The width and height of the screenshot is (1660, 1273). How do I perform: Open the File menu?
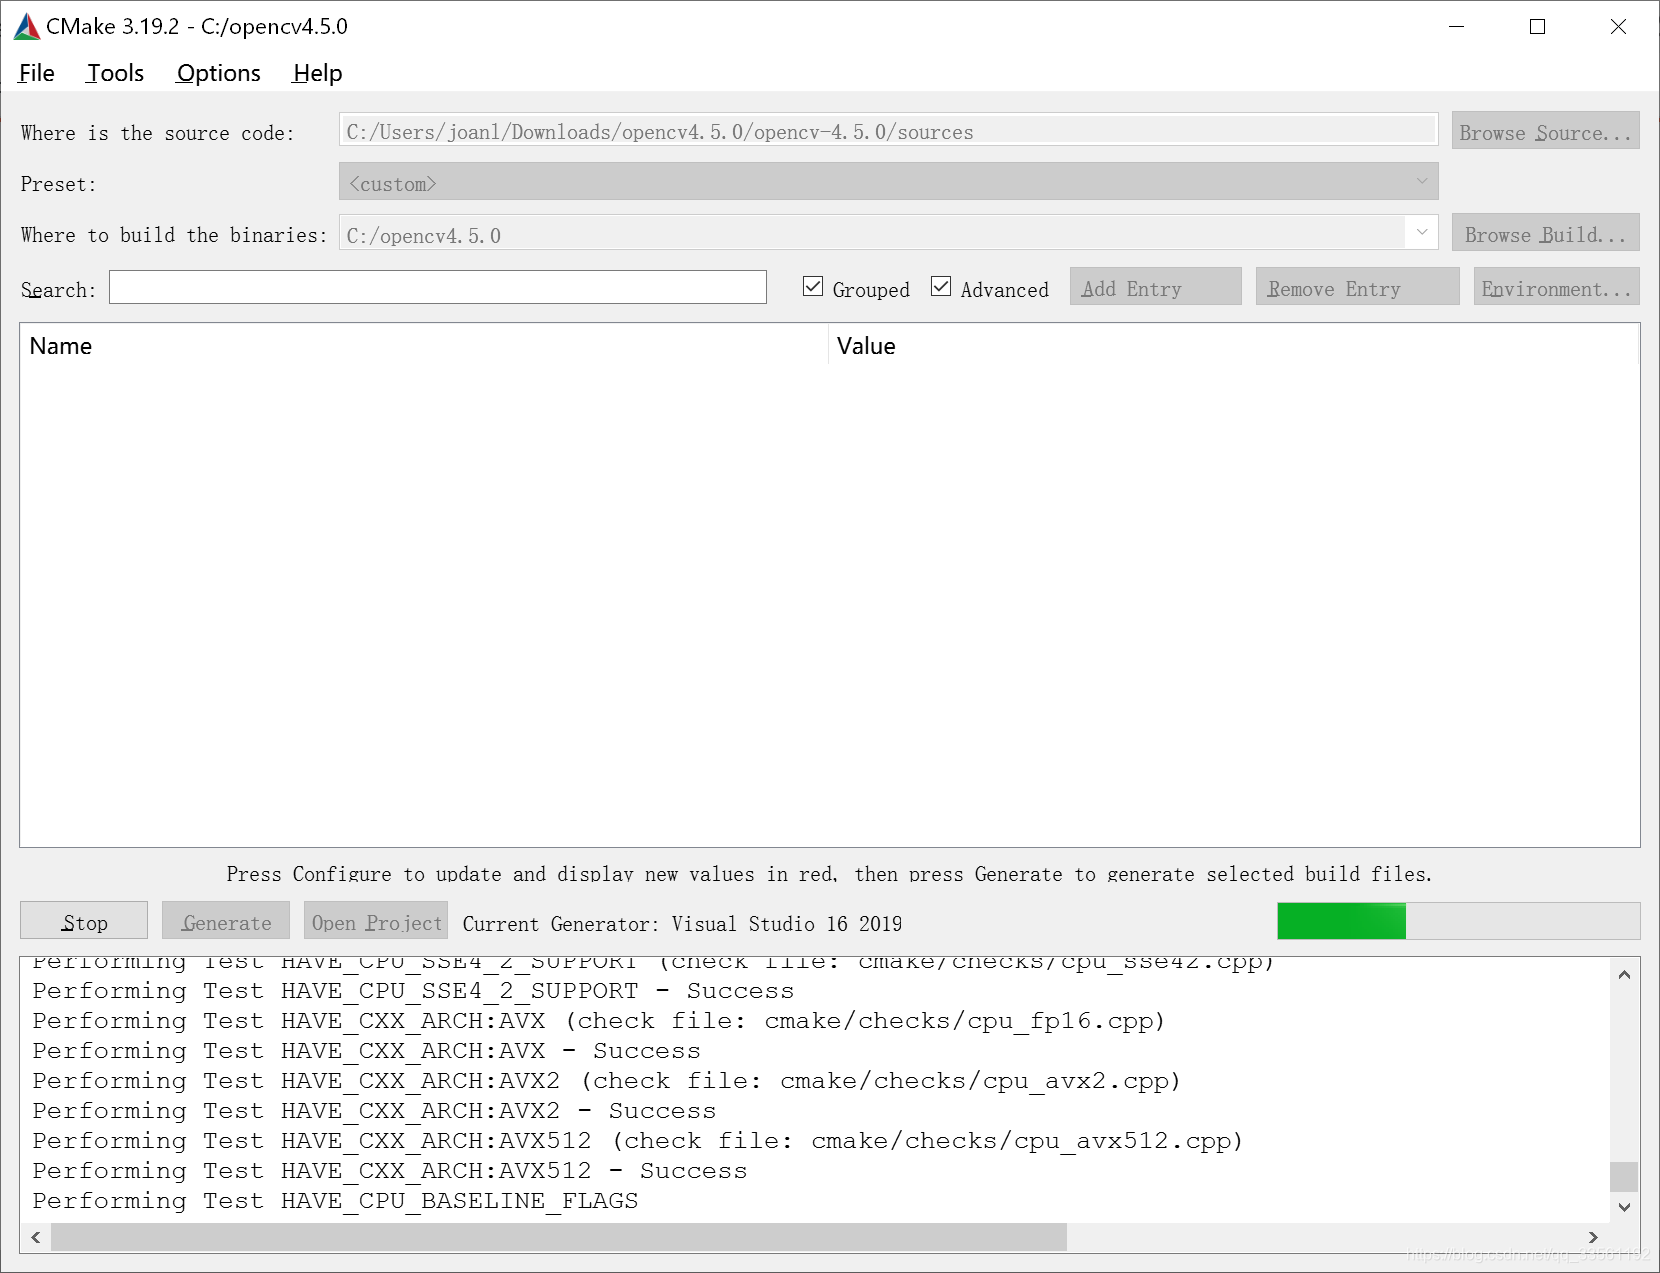(35, 72)
